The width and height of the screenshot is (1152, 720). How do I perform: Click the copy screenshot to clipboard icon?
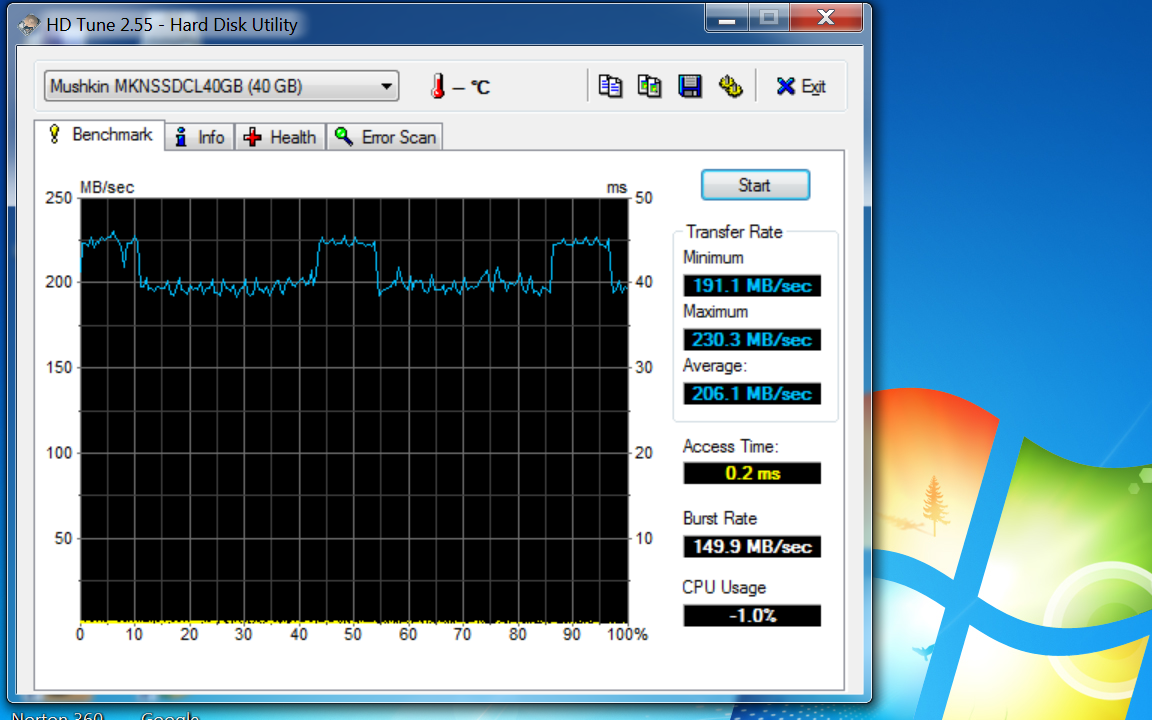click(649, 87)
